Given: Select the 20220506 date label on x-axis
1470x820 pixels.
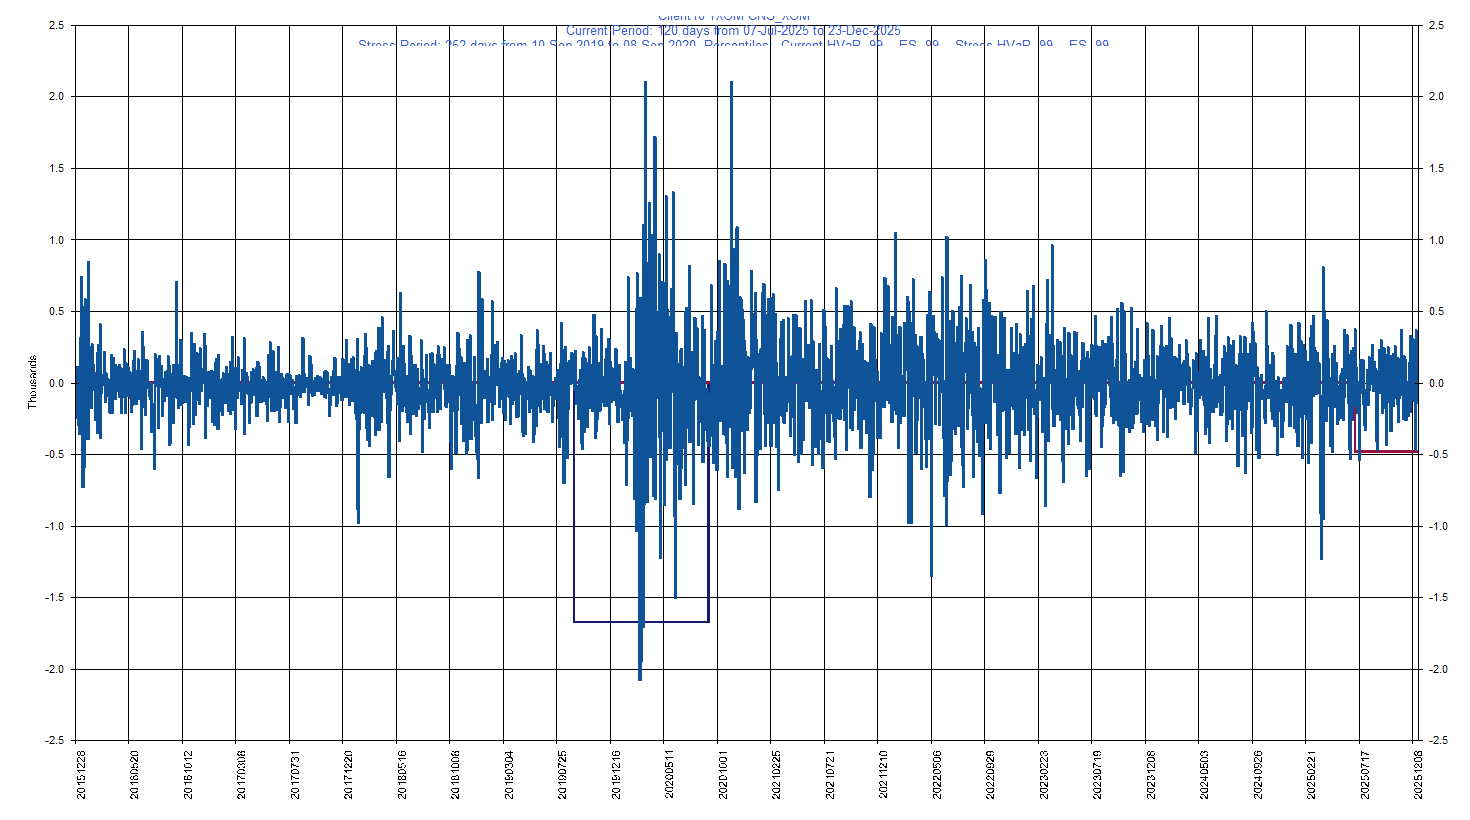Looking at the screenshot, I should pyautogui.click(x=936, y=776).
